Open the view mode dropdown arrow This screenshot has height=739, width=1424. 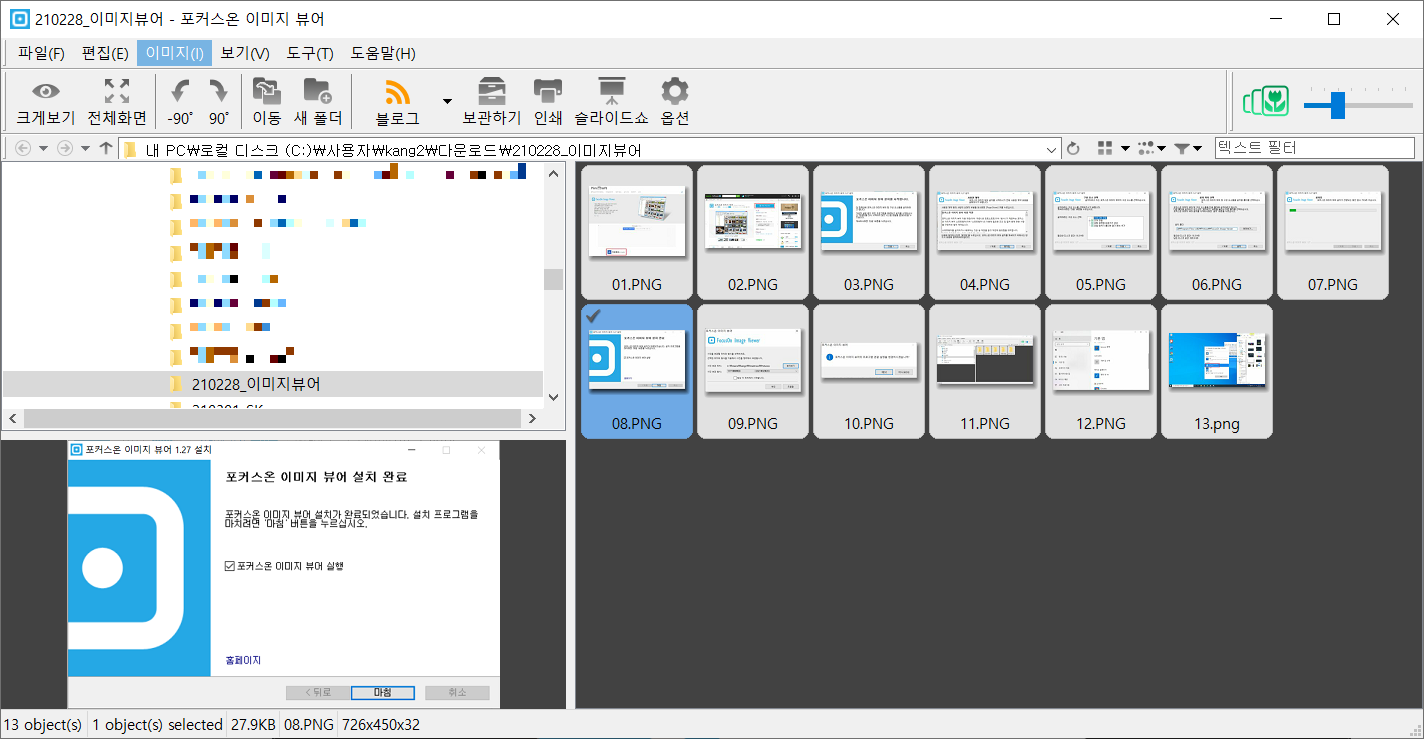coord(1125,149)
